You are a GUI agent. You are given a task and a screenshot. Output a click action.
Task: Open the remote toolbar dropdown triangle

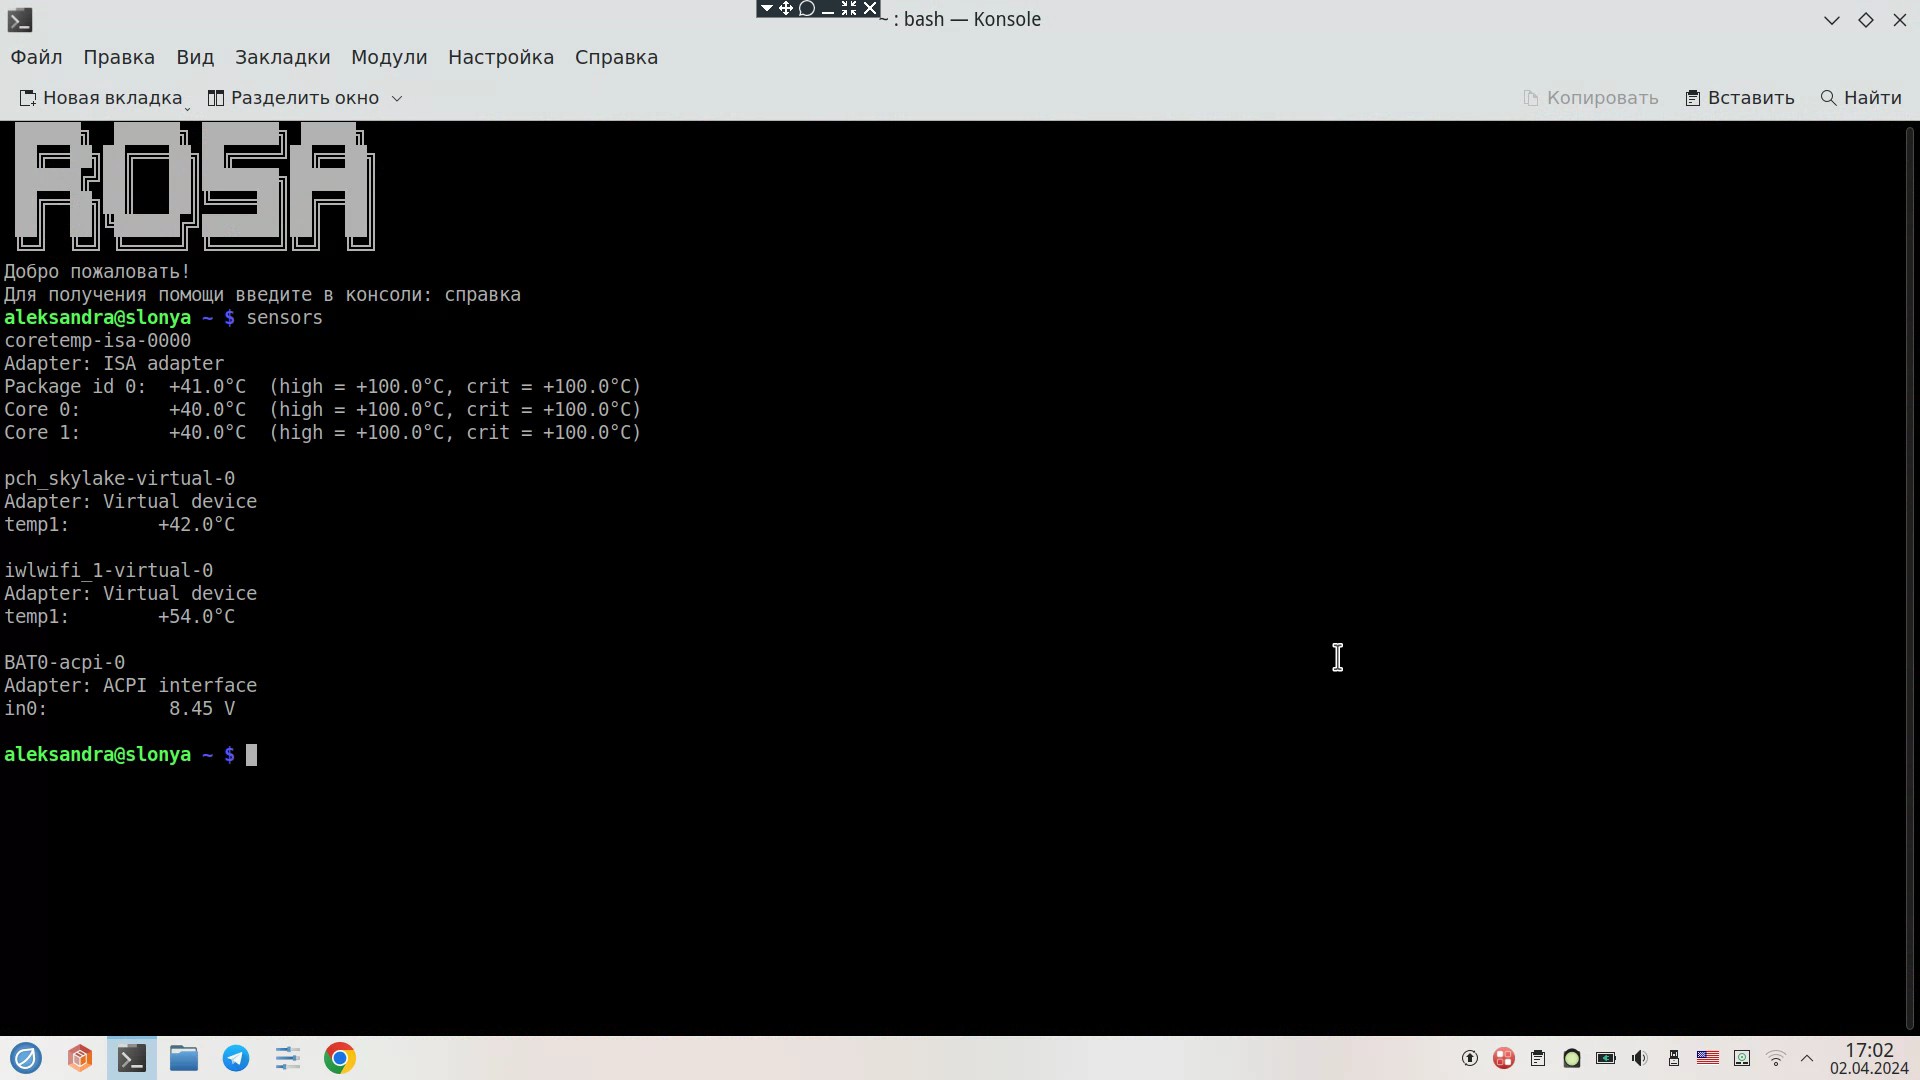(x=766, y=9)
